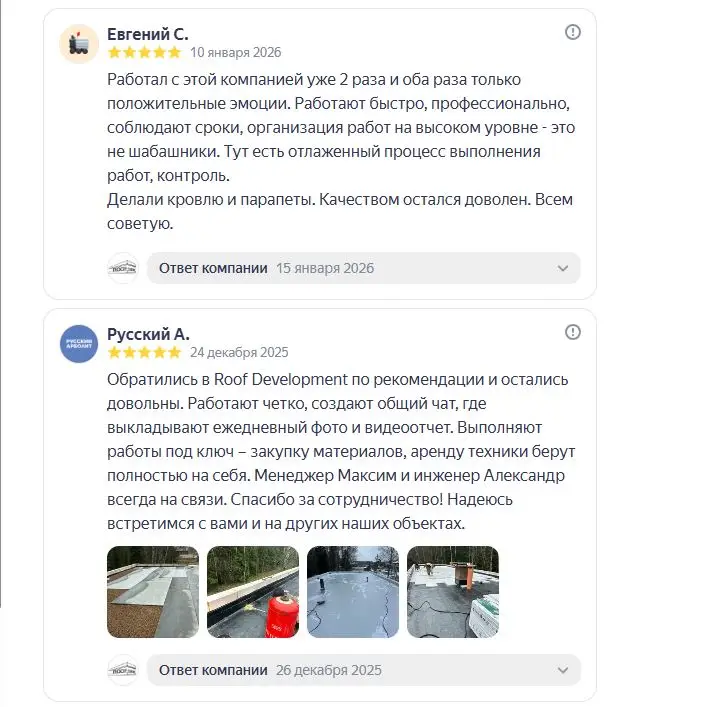
Task: Open reviewer name Евгений С.
Action: point(147,34)
